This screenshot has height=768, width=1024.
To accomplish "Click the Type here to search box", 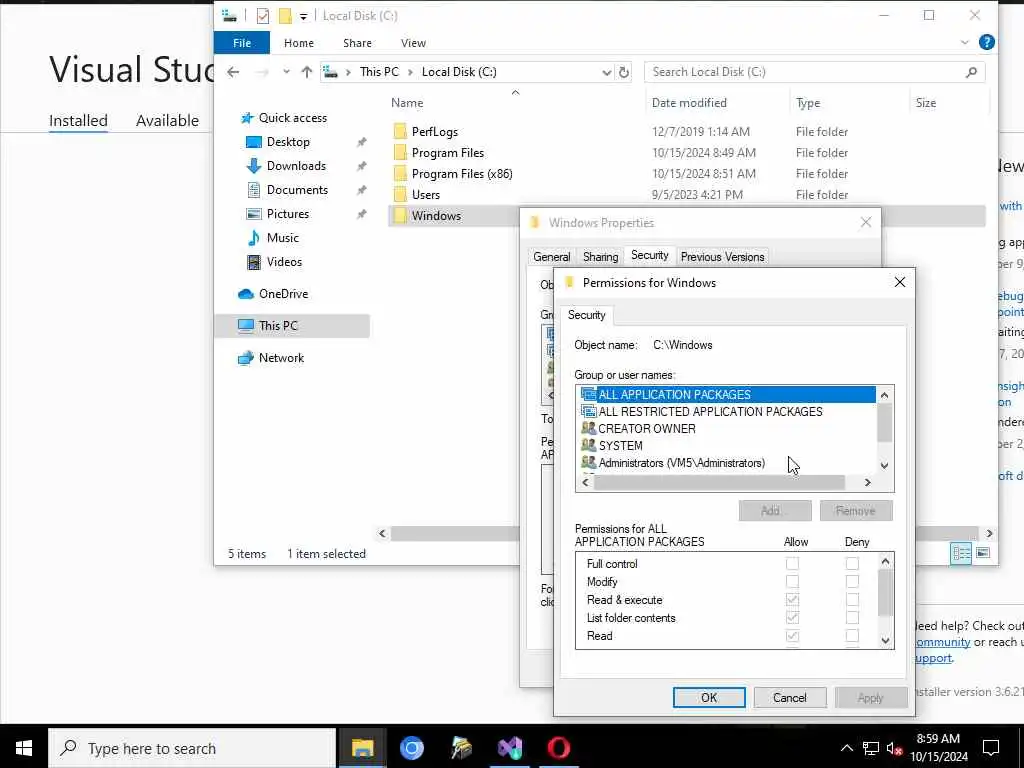I will click(192, 748).
